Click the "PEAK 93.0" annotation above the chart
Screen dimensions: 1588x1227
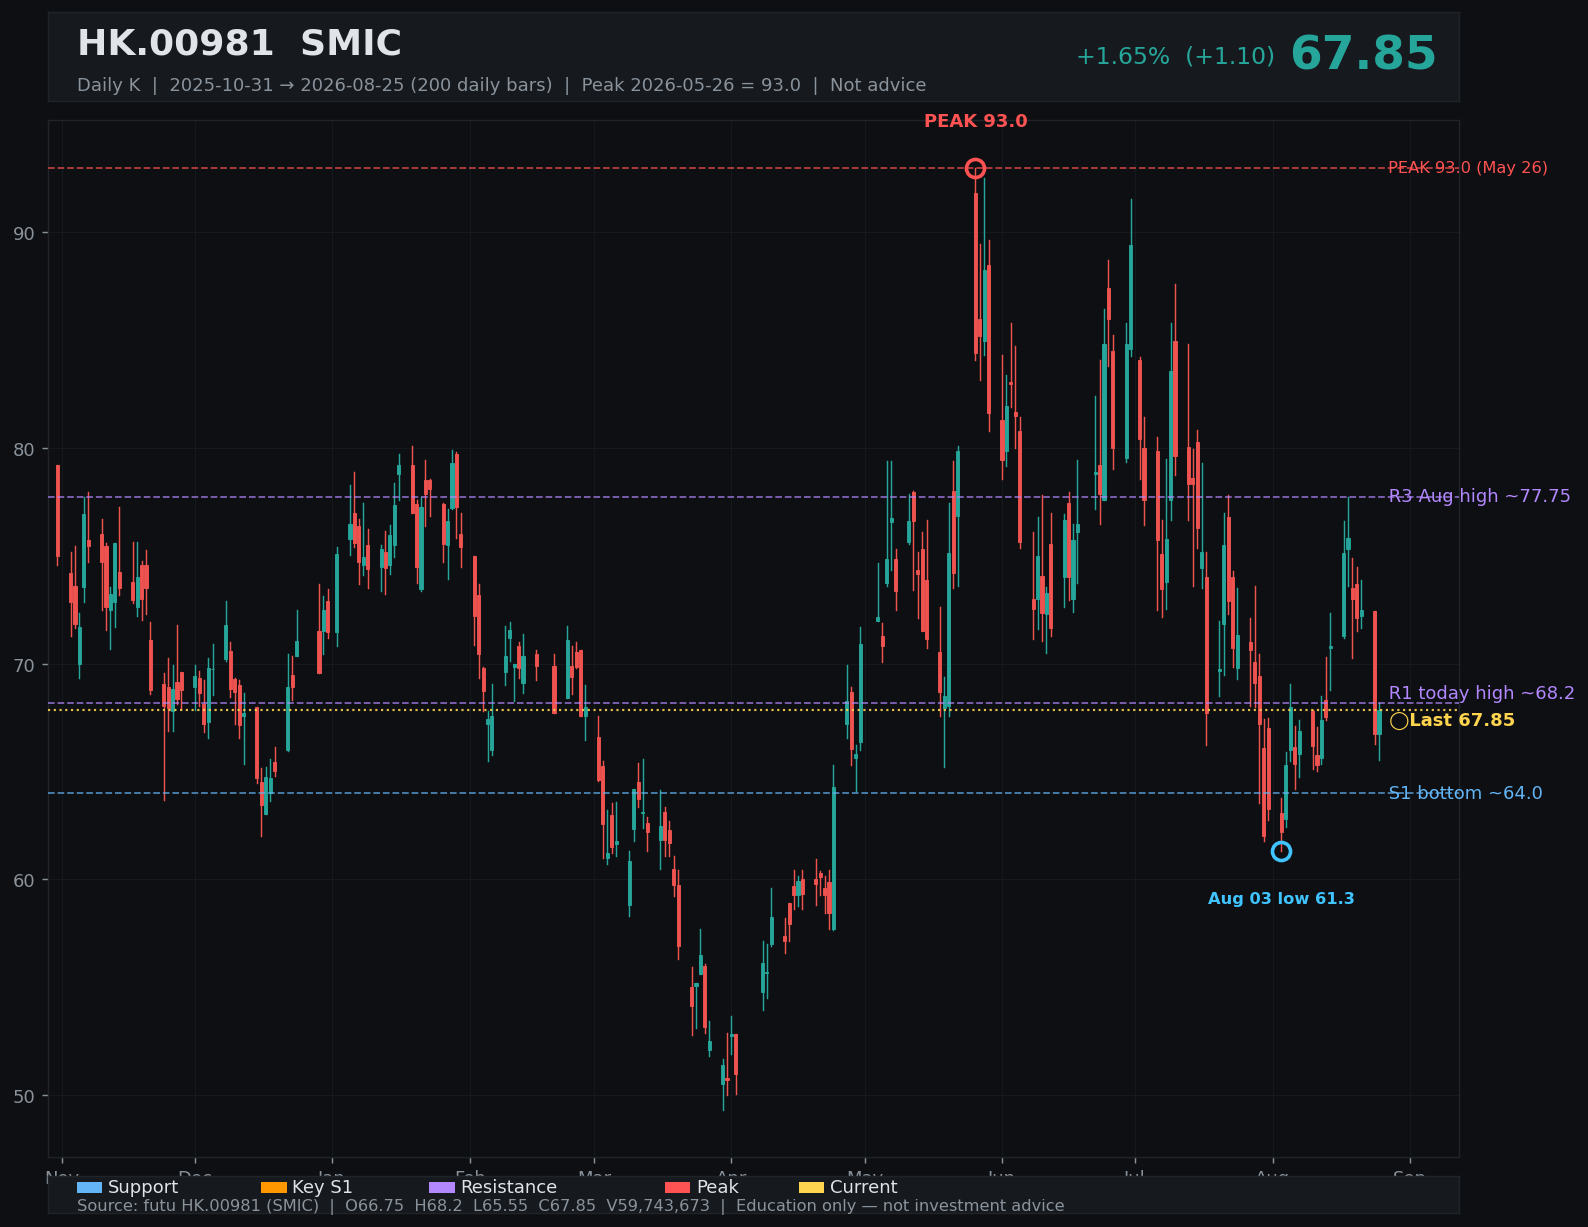[x=975, y=121]
